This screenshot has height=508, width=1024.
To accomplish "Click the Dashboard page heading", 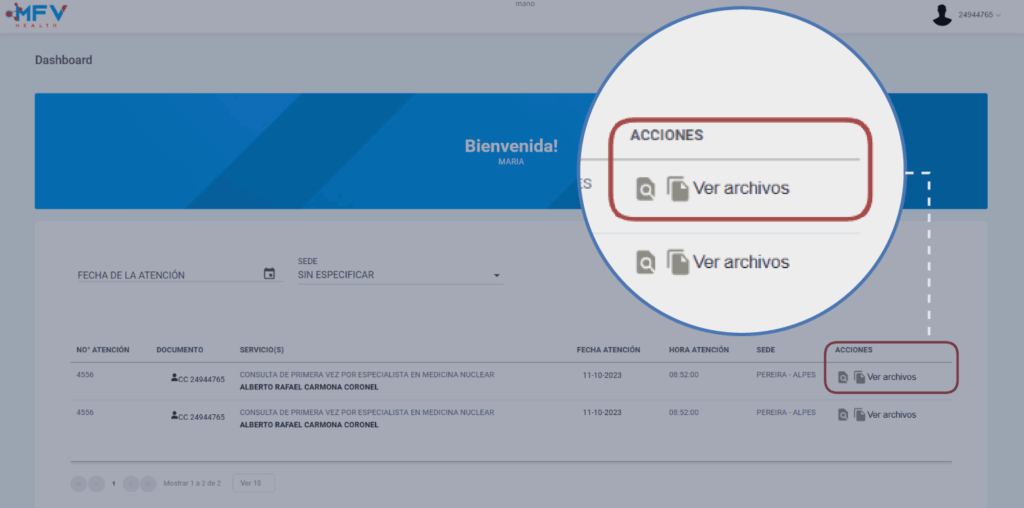I will coord(63,60).
